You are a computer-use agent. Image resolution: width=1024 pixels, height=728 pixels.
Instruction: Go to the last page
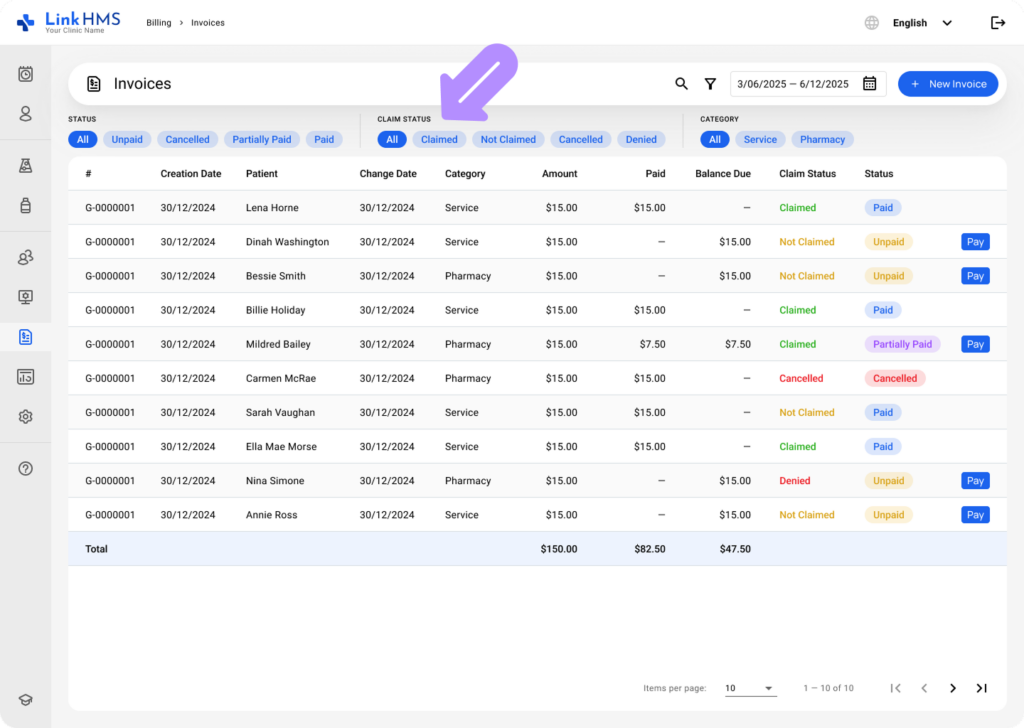tap(982, 688)
